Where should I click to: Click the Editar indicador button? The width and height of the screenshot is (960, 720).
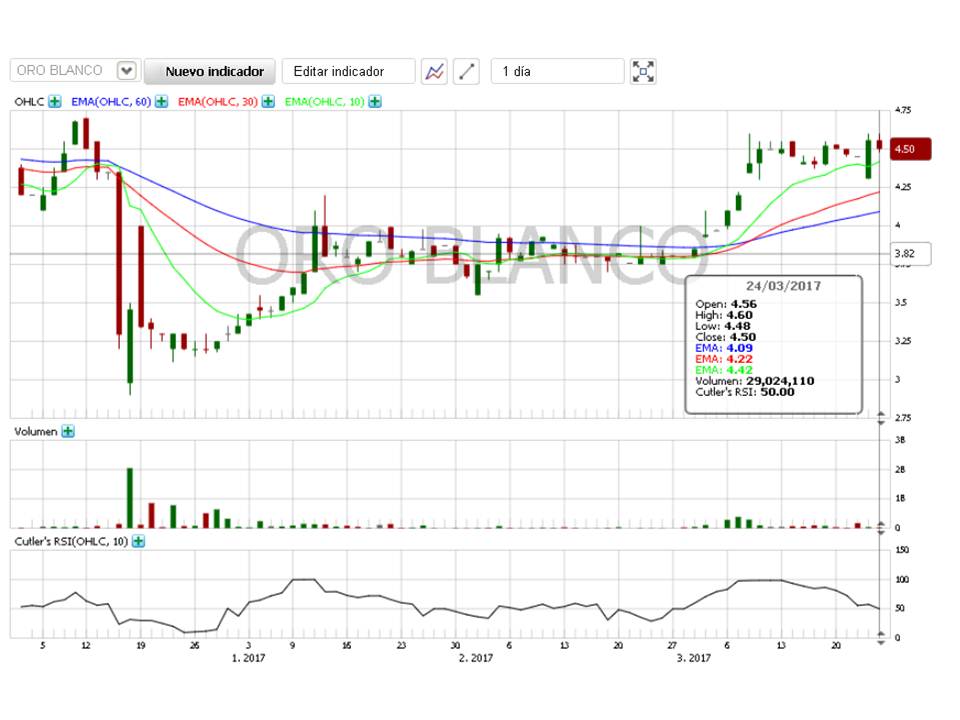click(x=348, y=72)
